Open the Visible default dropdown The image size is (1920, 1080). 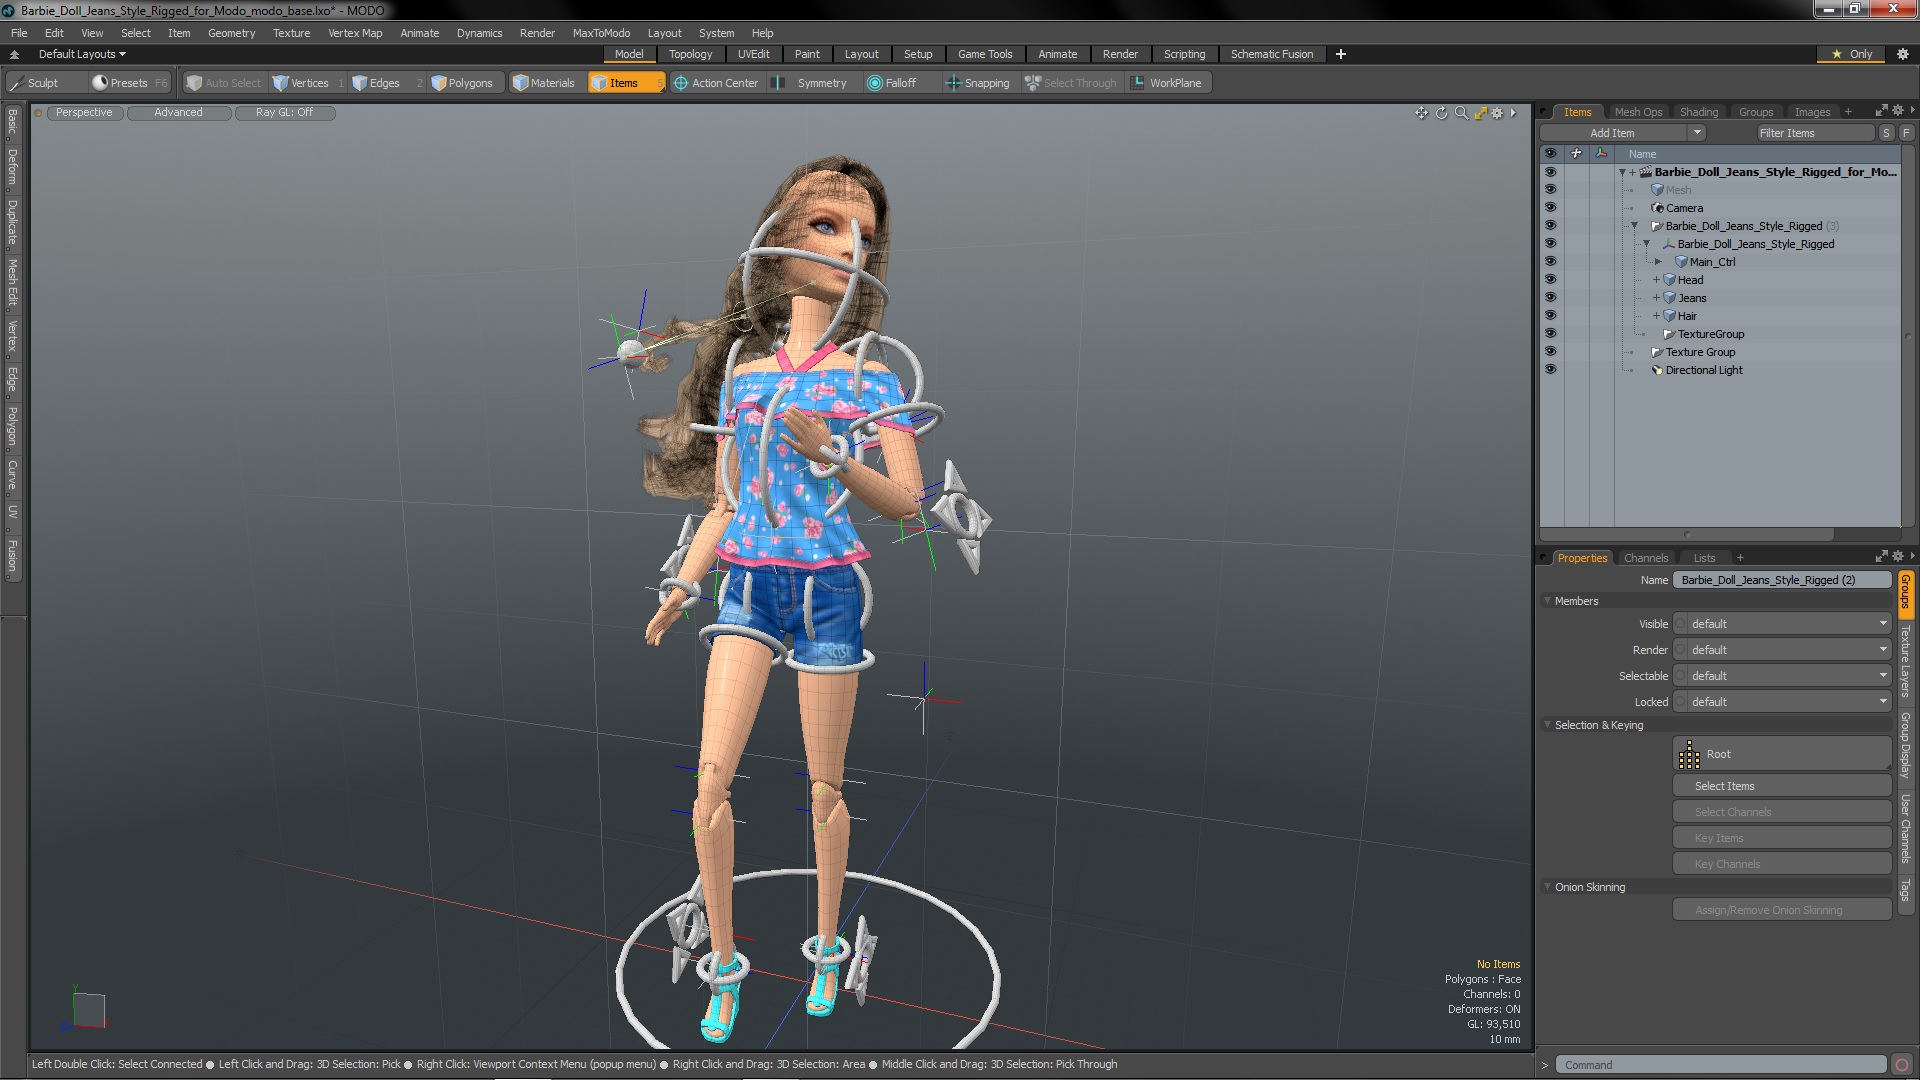pyautogui.click(x=1783, y=624)
